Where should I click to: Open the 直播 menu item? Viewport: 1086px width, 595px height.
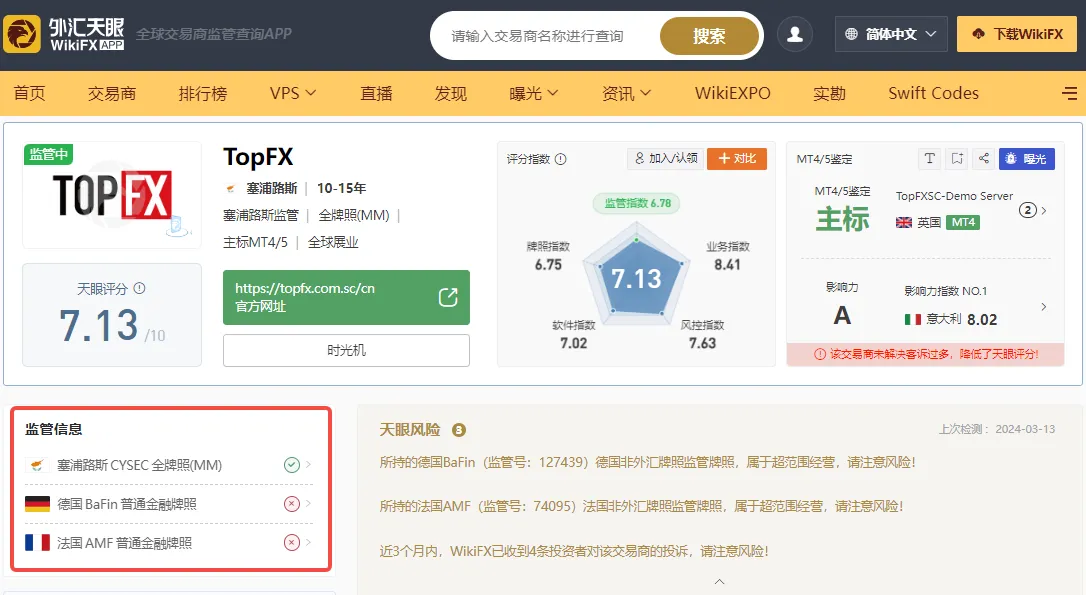[376, 93]
